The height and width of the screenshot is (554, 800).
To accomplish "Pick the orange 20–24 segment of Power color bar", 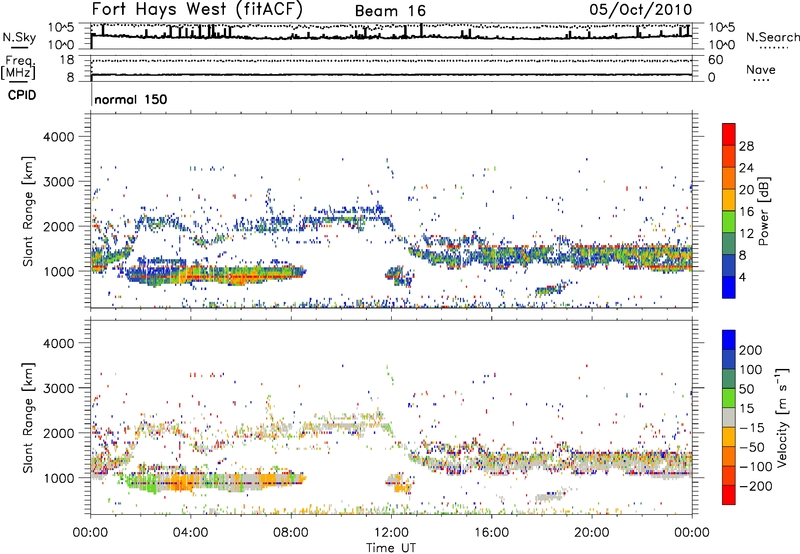I will 729,178.
